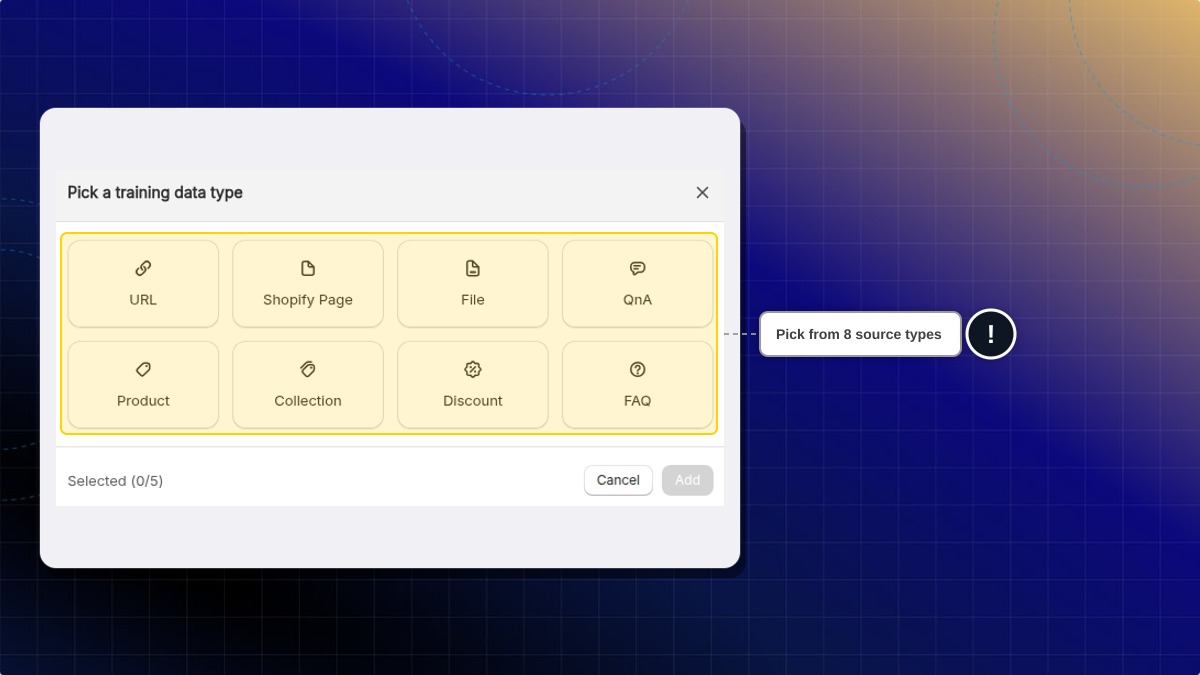Close the training data type dialog
The width and height of the screenshot is (1200, 675).
(x=702, y=192)
